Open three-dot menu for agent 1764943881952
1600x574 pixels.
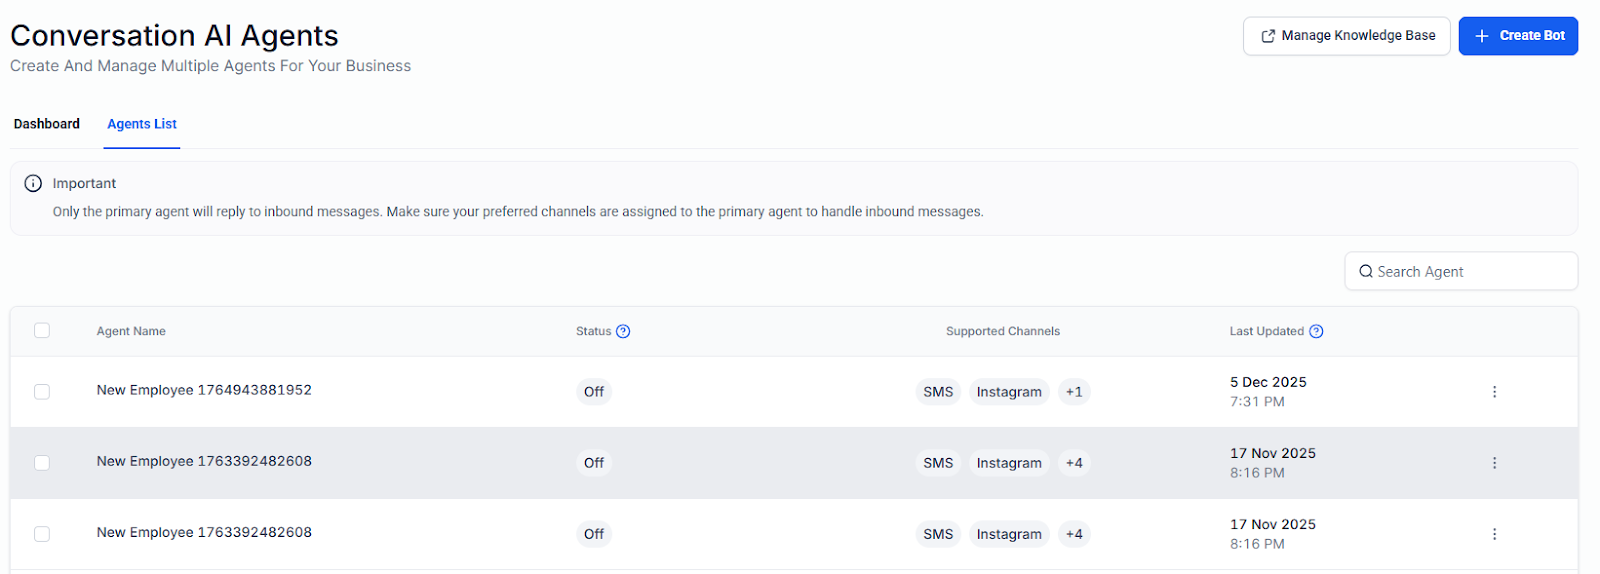[x=1494, y=392]
